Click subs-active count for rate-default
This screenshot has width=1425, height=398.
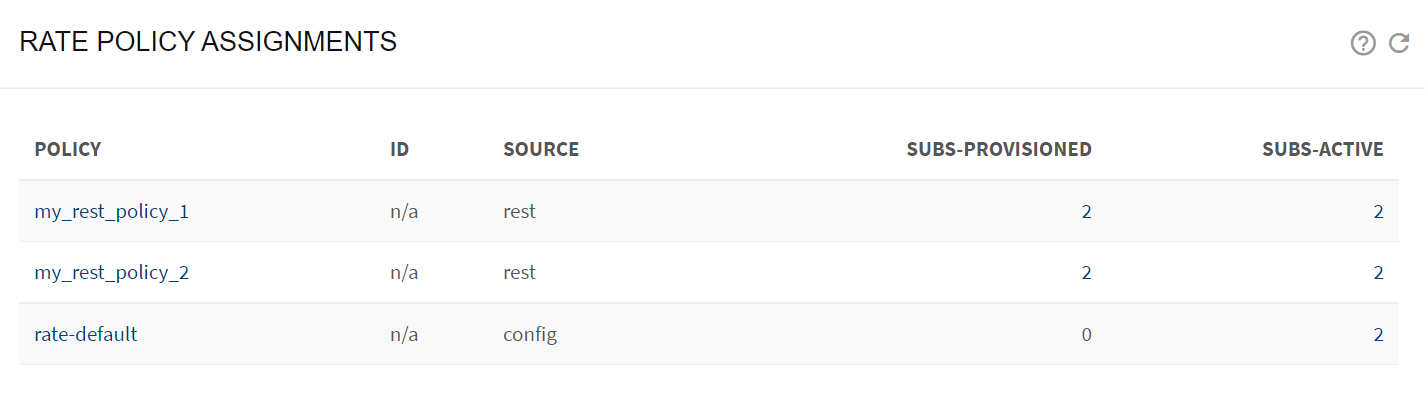[1379, 334]
